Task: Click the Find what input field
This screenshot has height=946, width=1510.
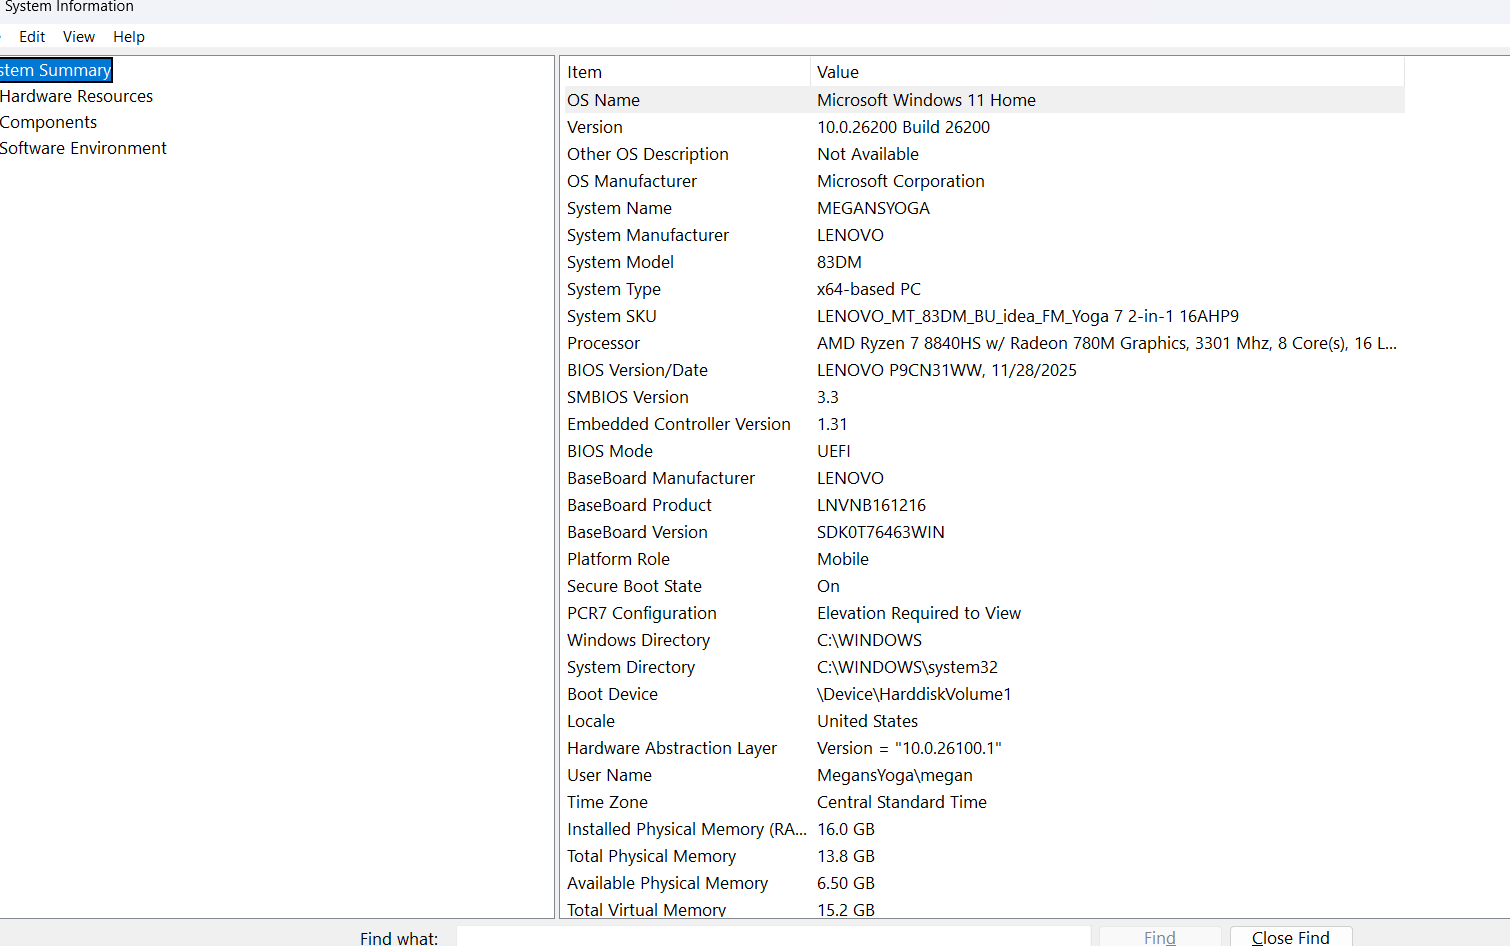Action: coord(773,937)
